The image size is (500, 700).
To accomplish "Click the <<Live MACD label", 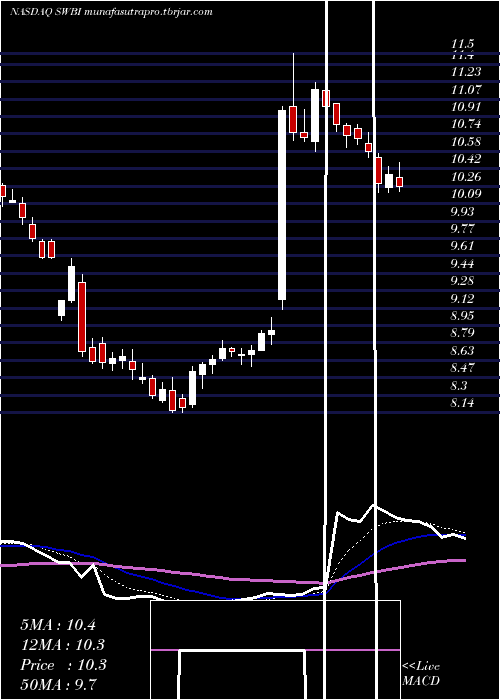I will click(421, 674).
